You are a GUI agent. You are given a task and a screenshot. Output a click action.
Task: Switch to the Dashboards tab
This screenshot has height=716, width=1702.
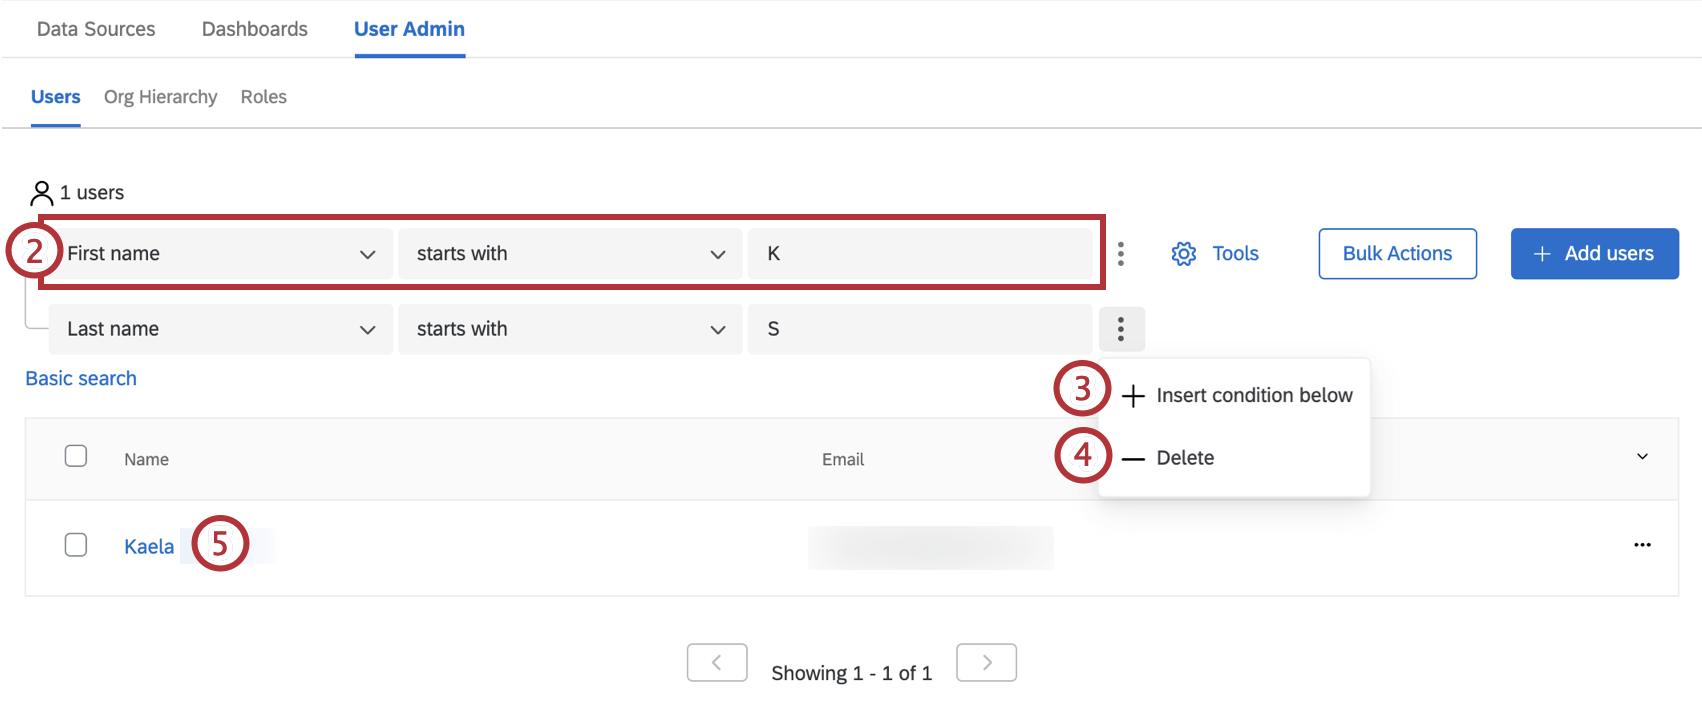click(x=255, y=29)
